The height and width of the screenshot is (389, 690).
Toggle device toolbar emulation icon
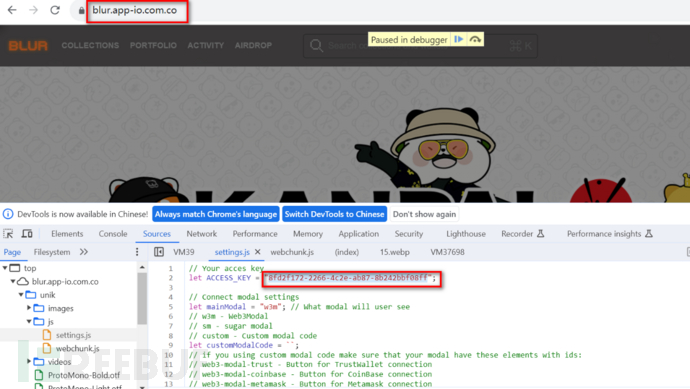coord(27,234)
